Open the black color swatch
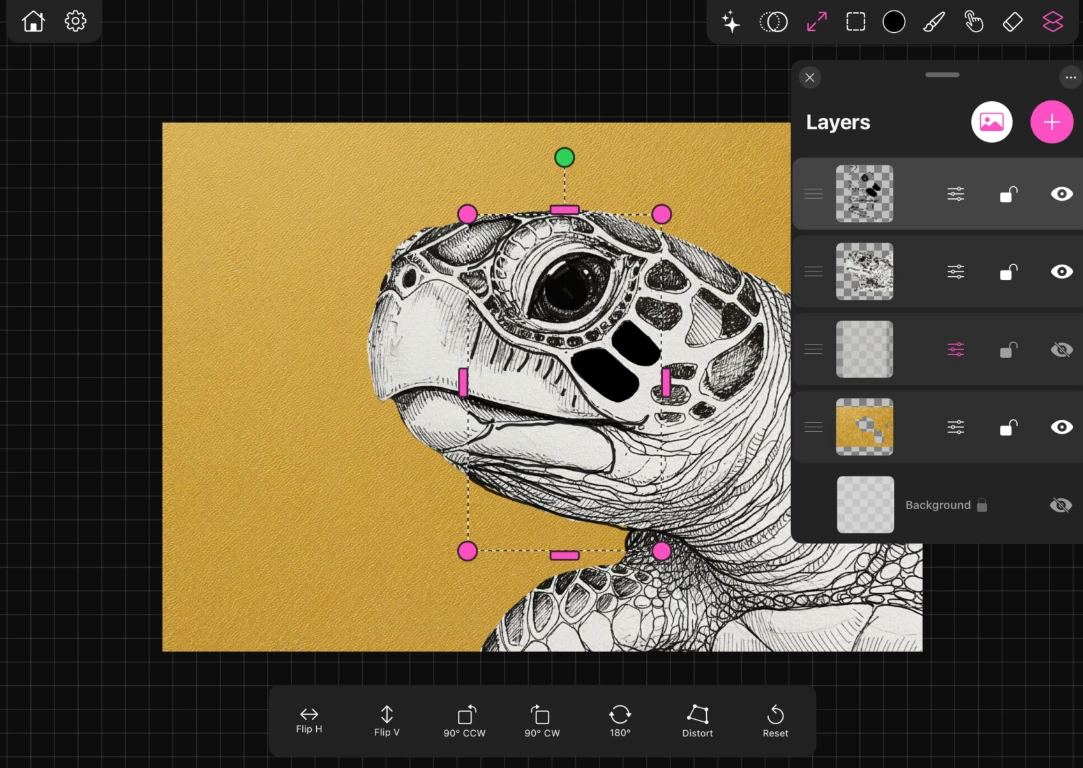The height and width of the screenshot is (768, 1083). 894,22
